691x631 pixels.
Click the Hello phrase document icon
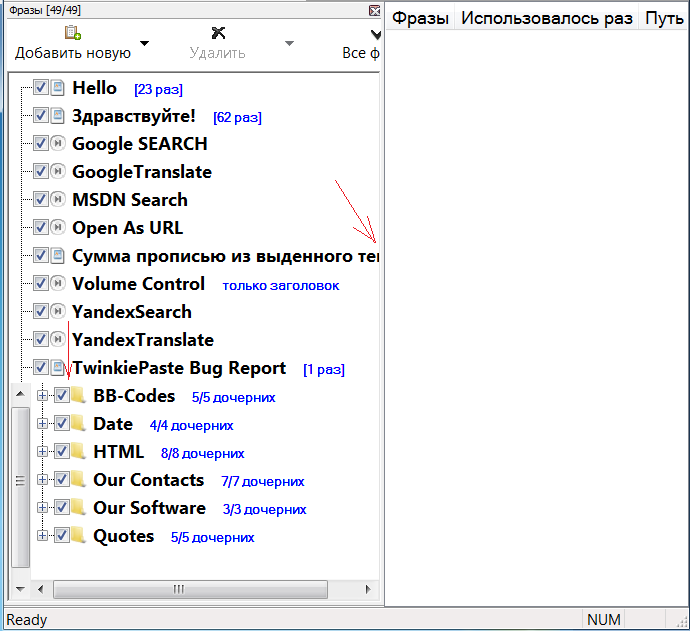(x=57, y=88)
